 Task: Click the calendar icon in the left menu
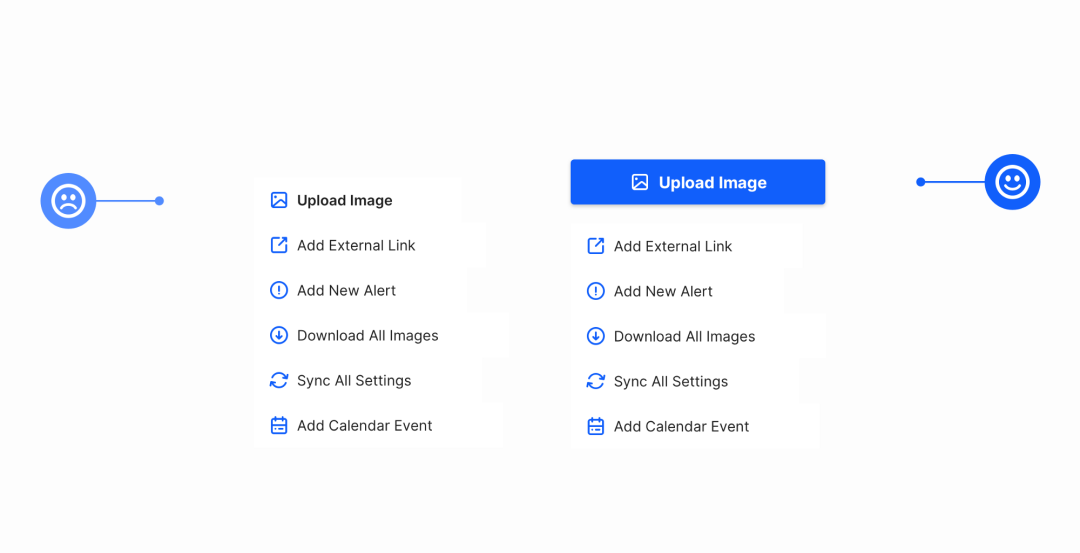(x=279, y=425)
